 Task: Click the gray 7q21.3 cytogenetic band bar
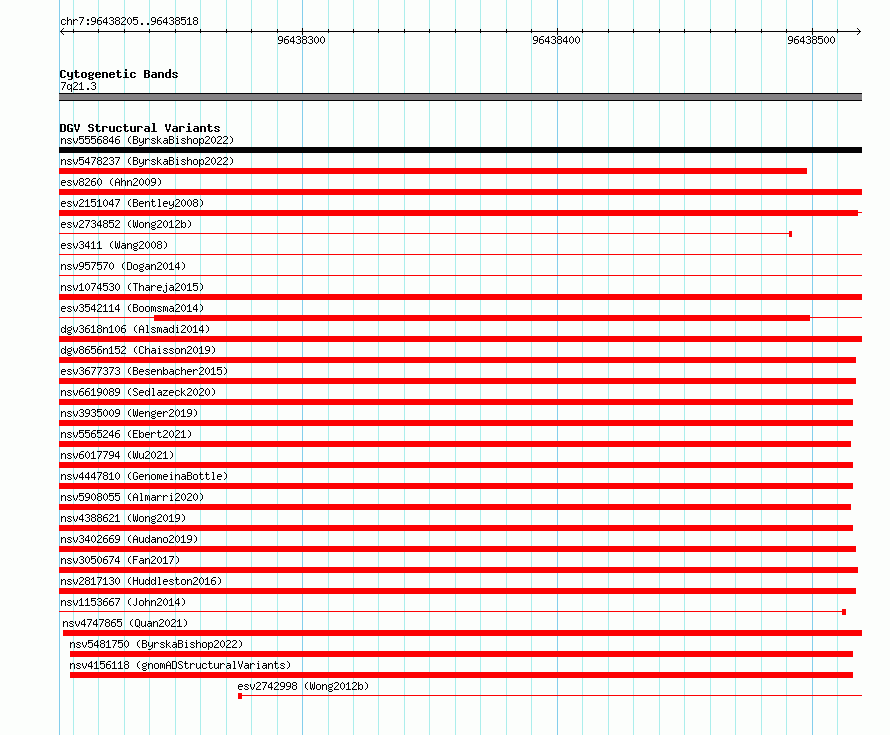pyautogui.click(x=460, y=97)
